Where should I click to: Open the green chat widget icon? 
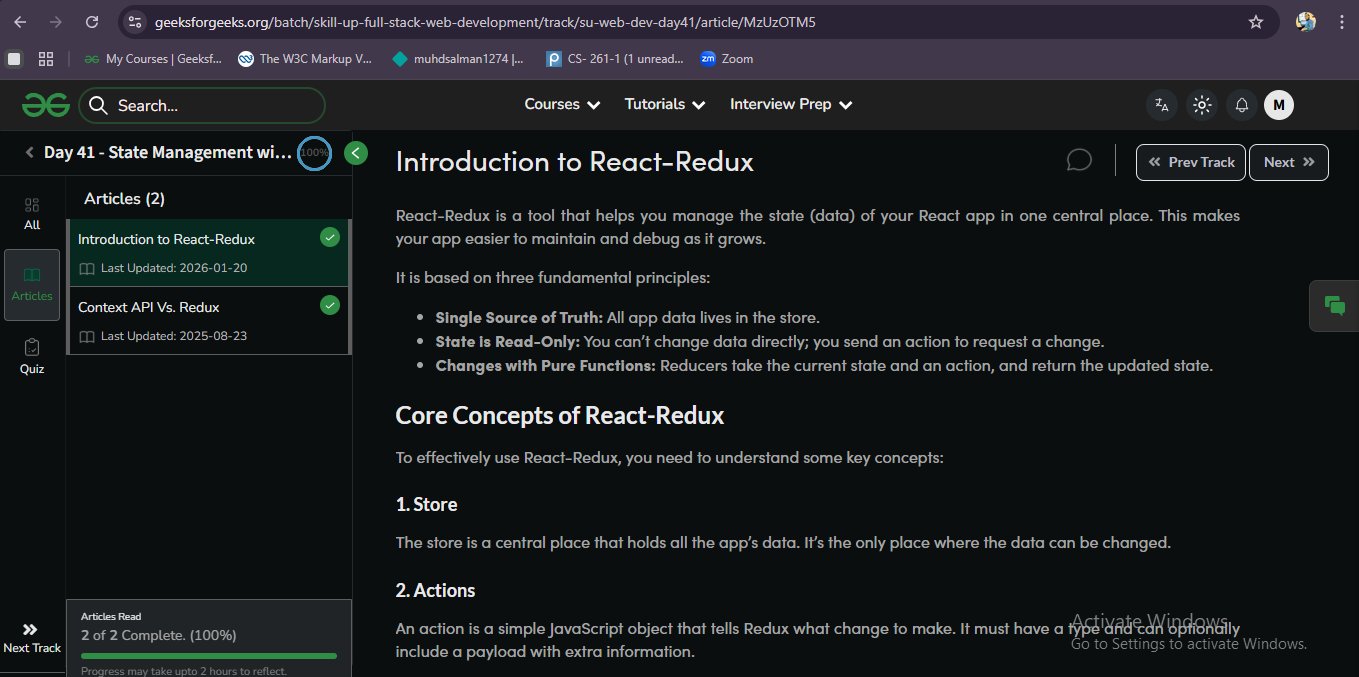[x=1334, y=306]
